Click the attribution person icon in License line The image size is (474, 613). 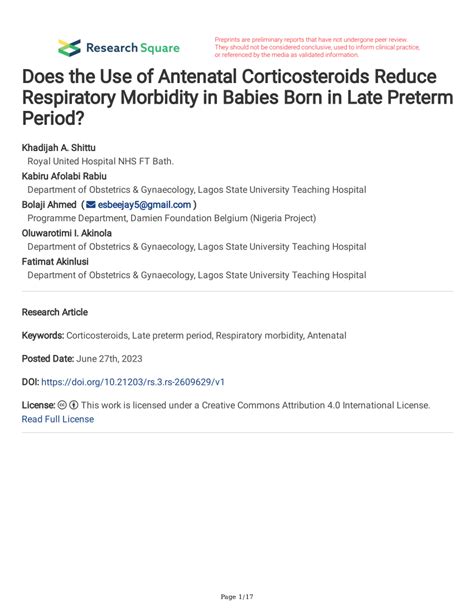click(x=73, y=405)
